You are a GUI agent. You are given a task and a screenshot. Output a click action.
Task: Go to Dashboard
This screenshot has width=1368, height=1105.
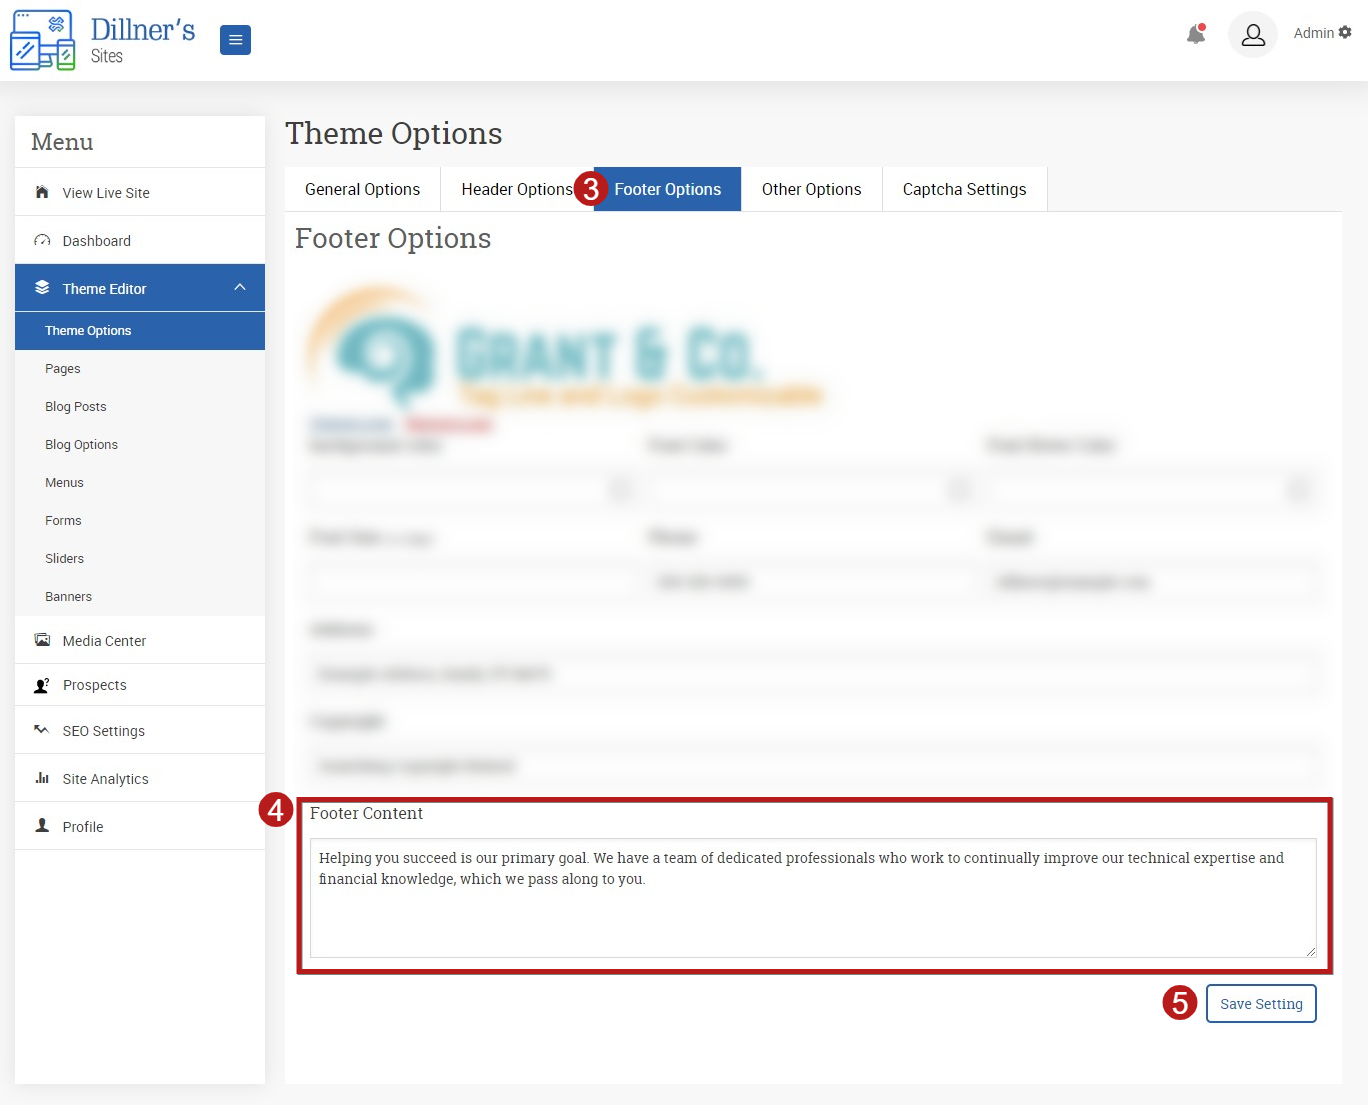[x=140, y=240]
